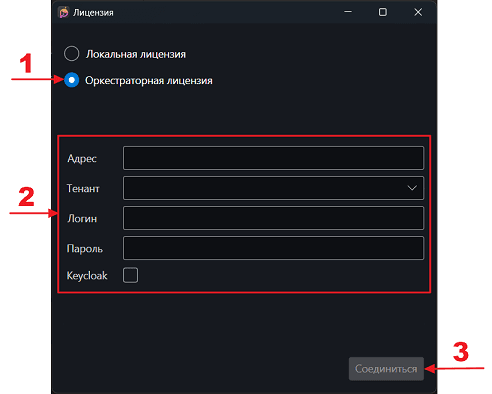Click the Keycloak label text
Screen dimensions: 492x394
87,276
